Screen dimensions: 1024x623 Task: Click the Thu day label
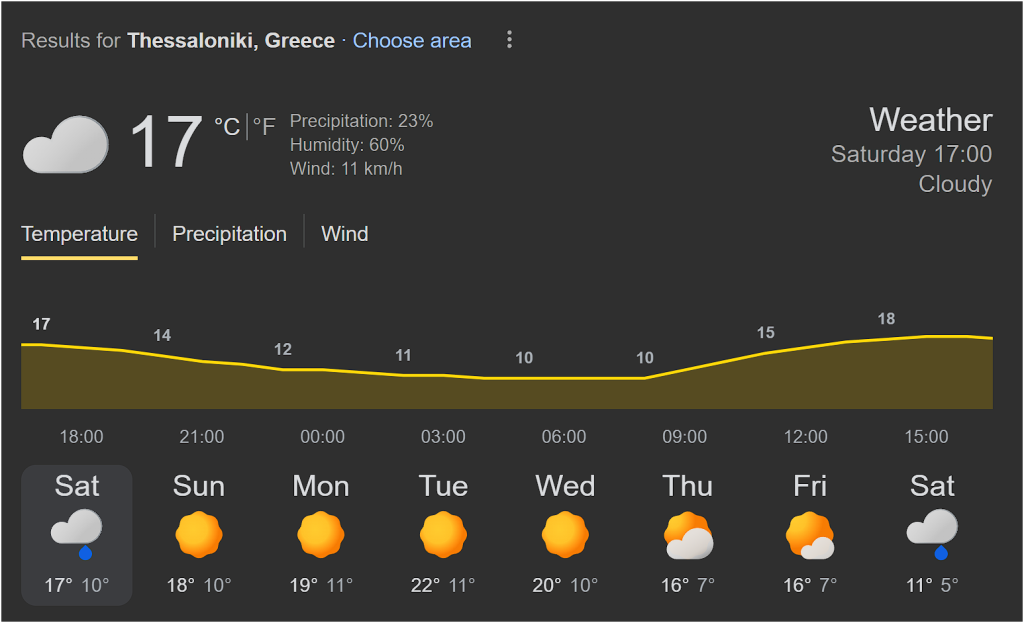[688, 486]
